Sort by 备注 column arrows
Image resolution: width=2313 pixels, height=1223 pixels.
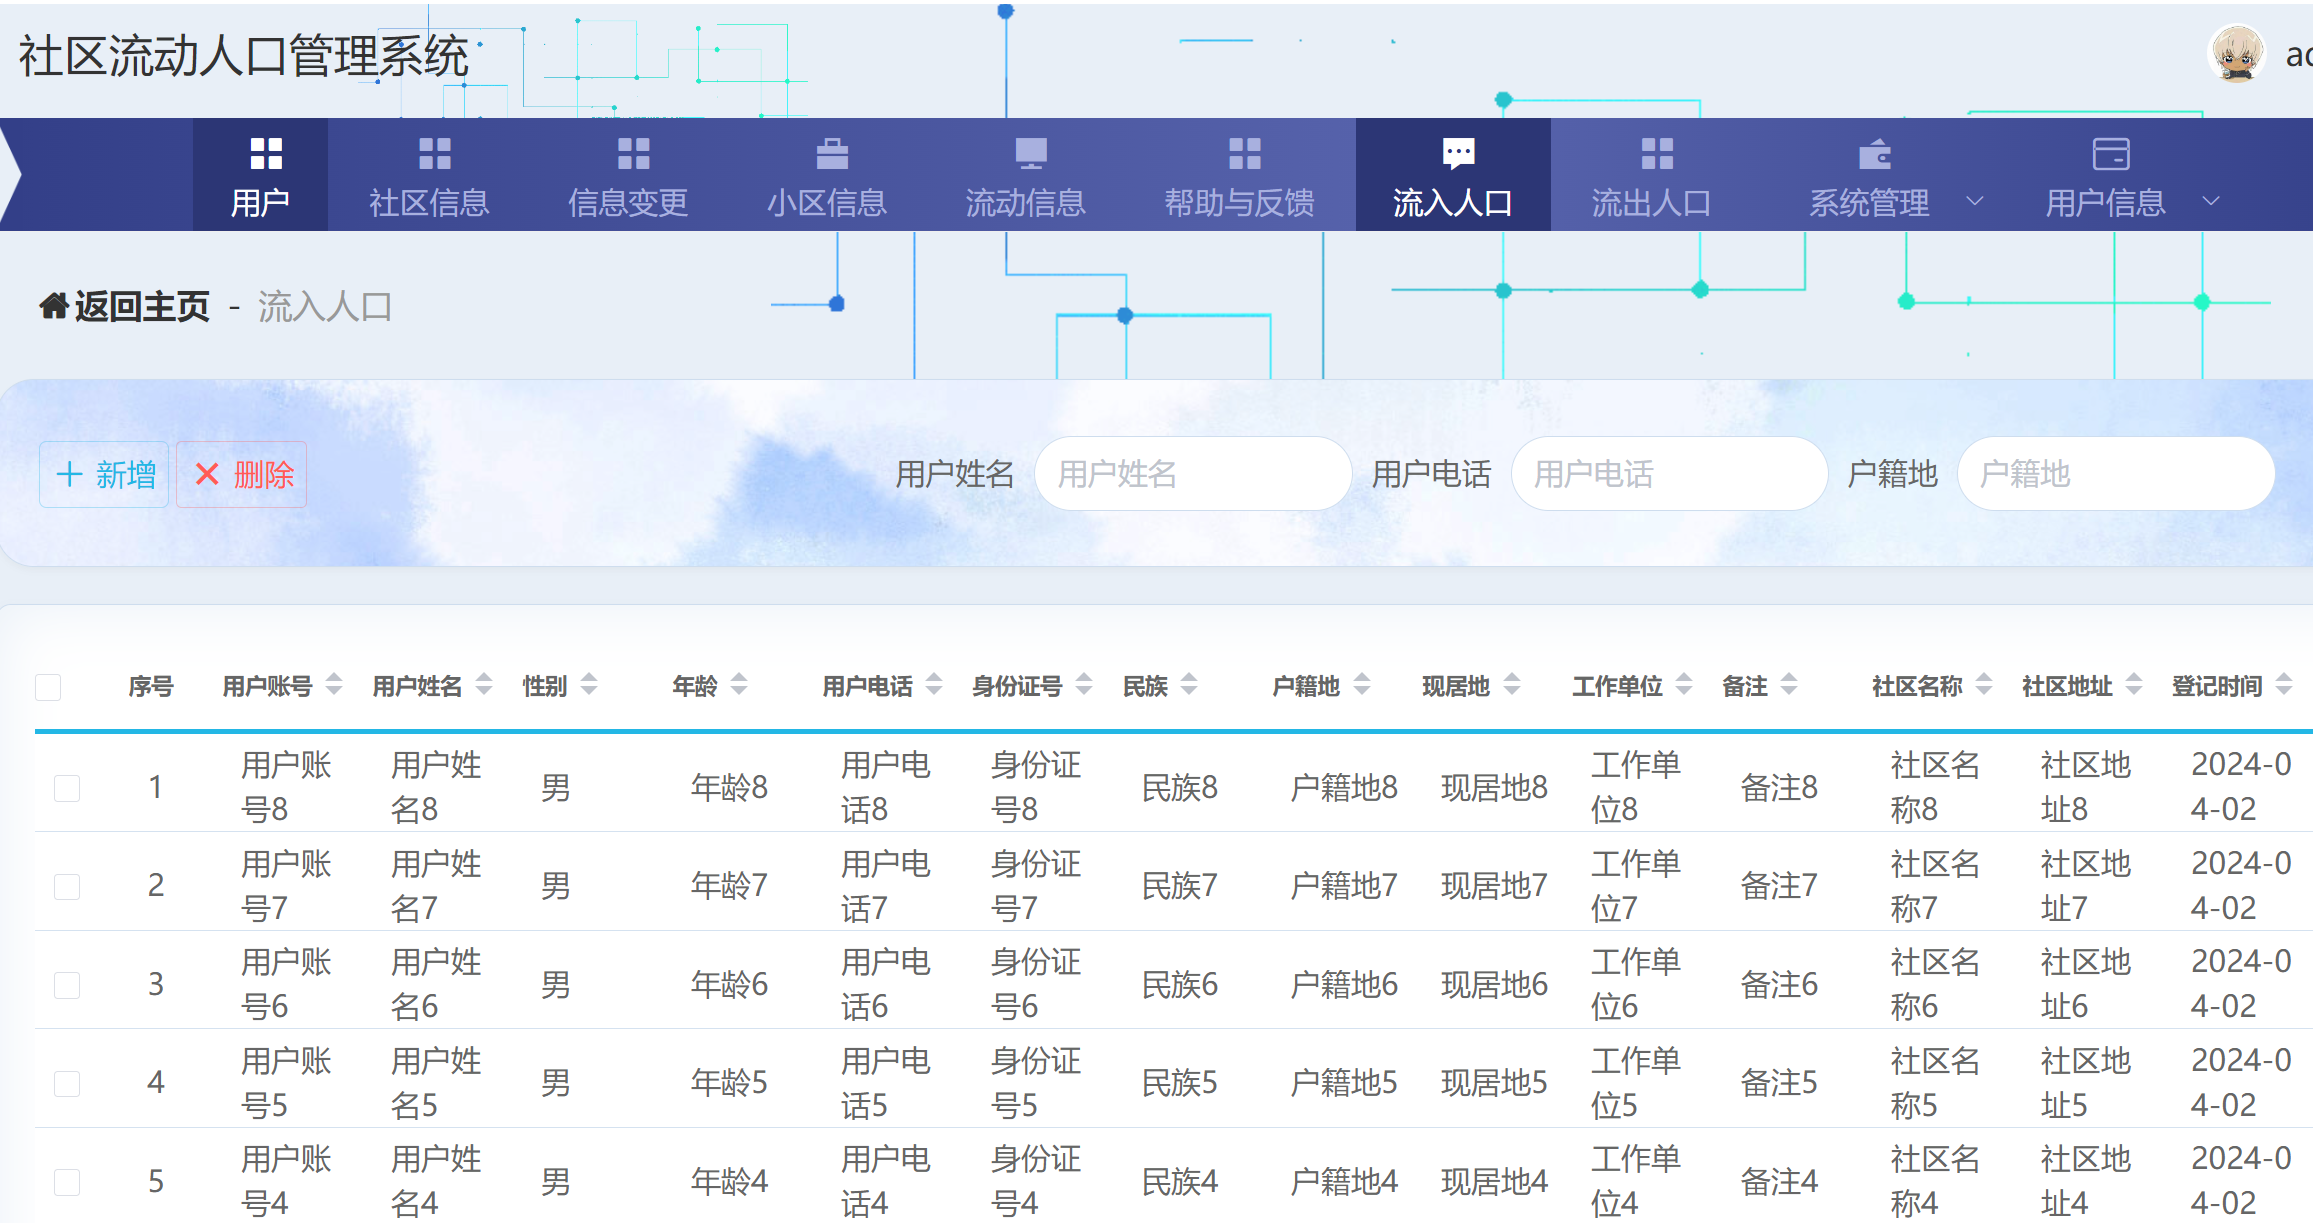pos(1789,685)
